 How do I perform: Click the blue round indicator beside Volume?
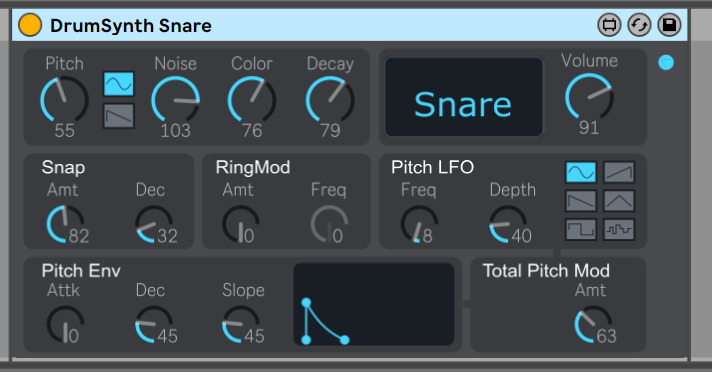(x=666, y=62)
